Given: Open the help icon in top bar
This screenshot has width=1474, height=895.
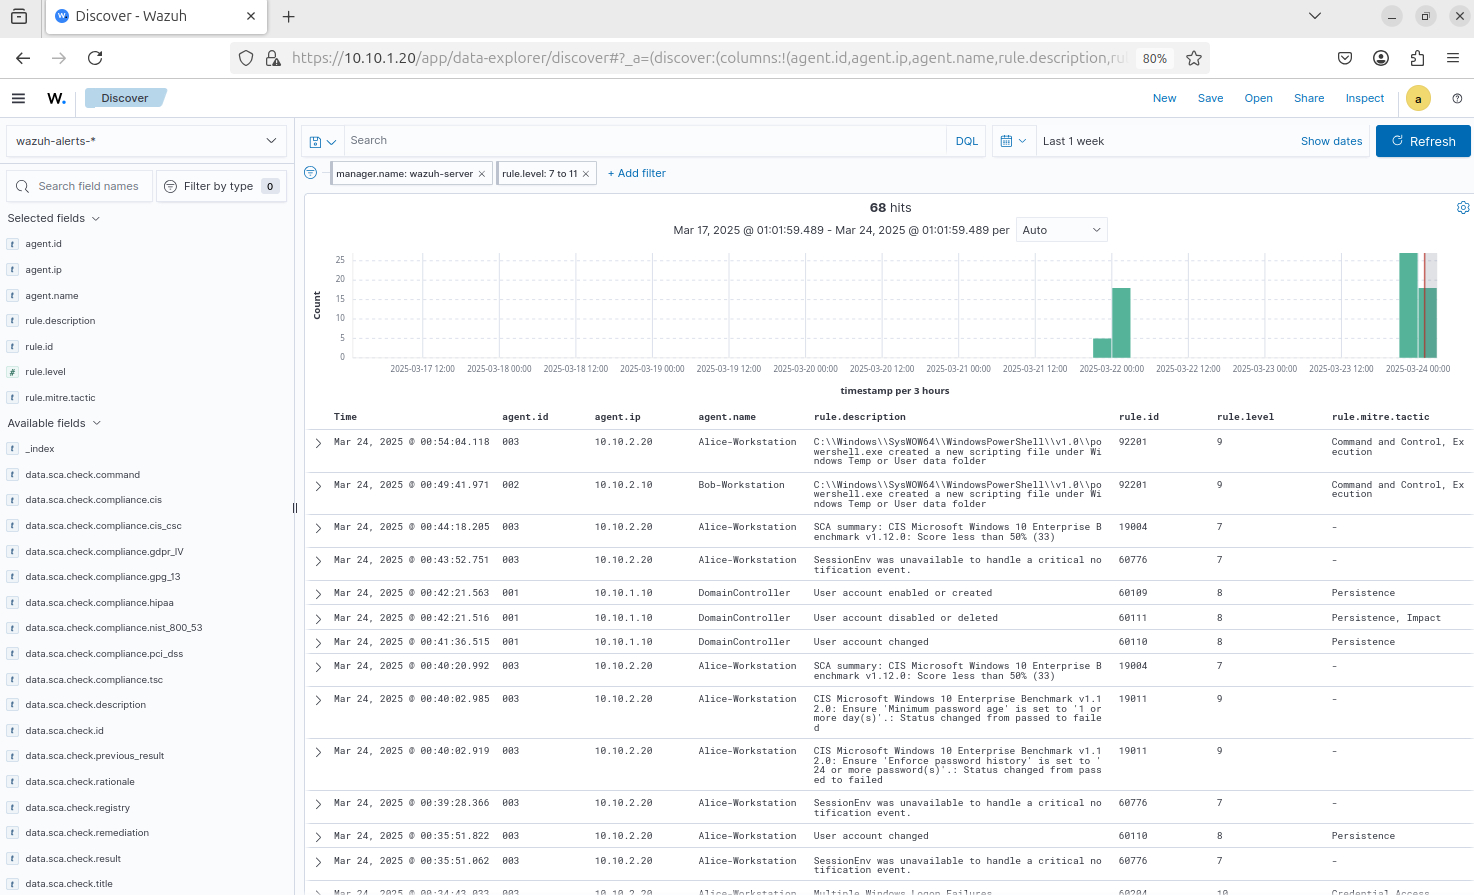Looking at the screenshot, I should click(x=1457, y=98).
